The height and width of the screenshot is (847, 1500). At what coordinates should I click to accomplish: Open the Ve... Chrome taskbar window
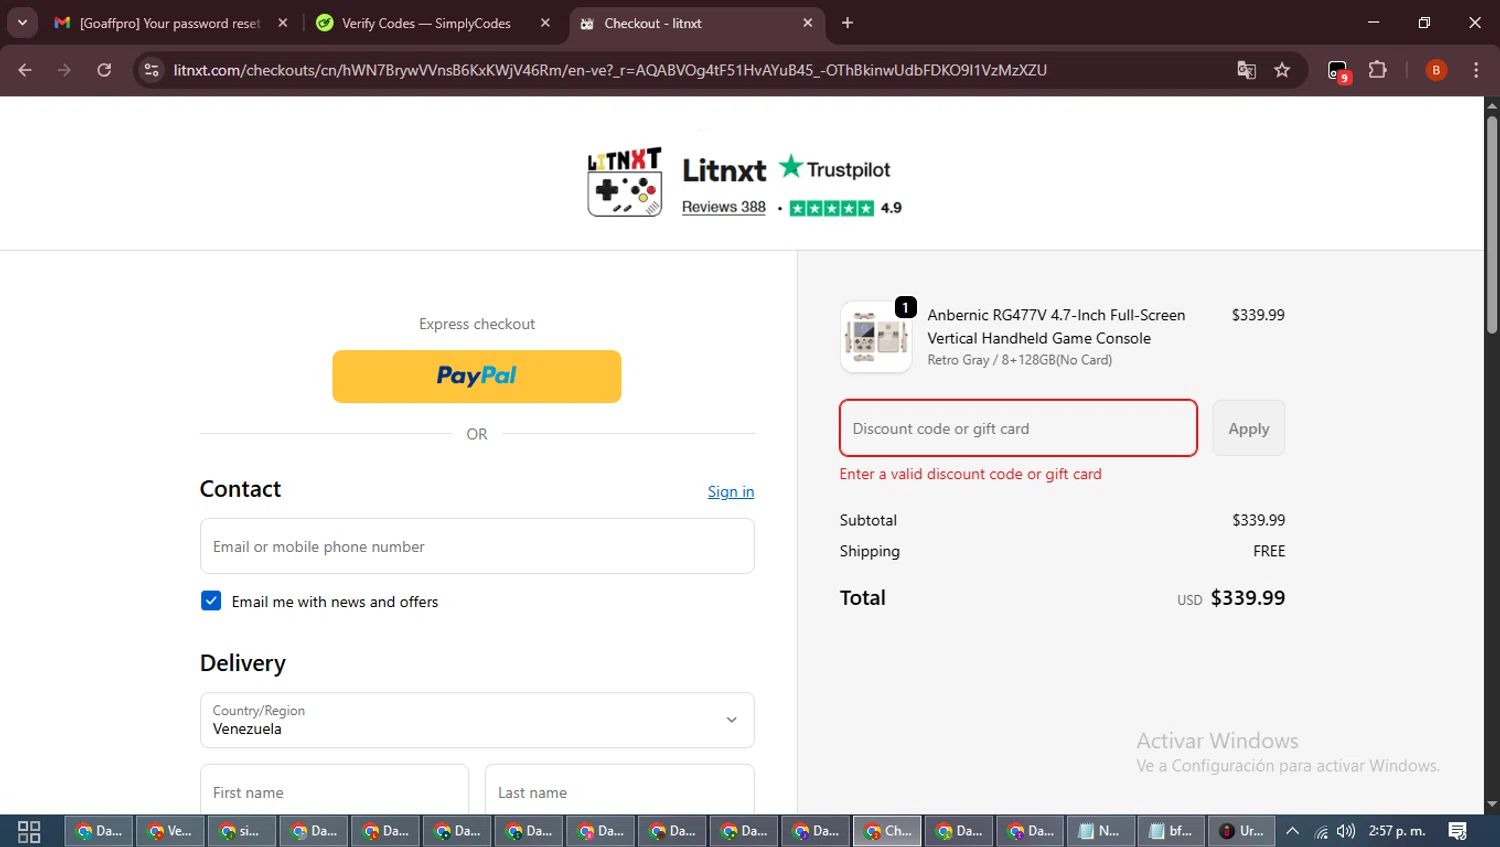(170, 831)
